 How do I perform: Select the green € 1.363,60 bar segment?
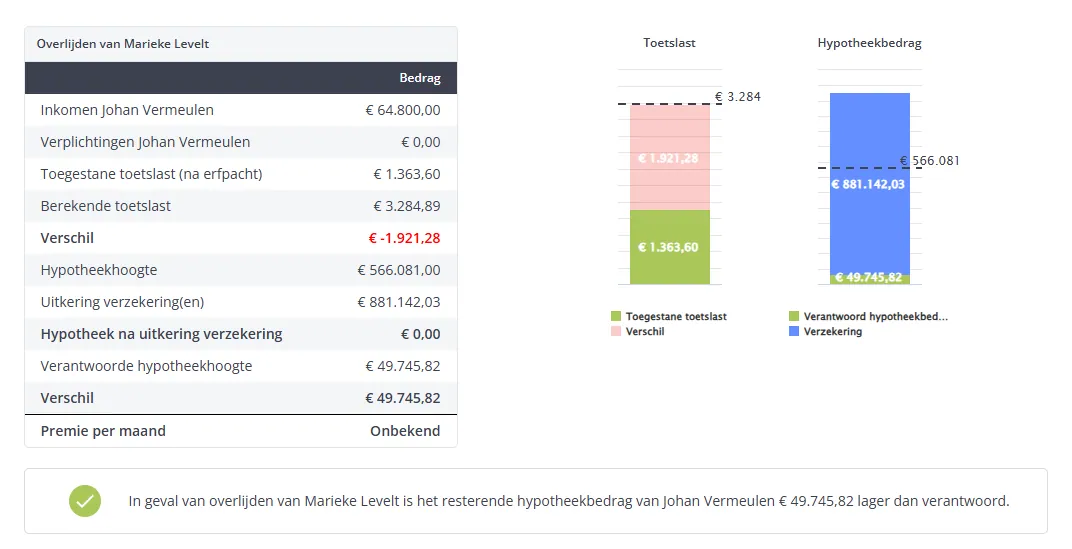(669, 247)
